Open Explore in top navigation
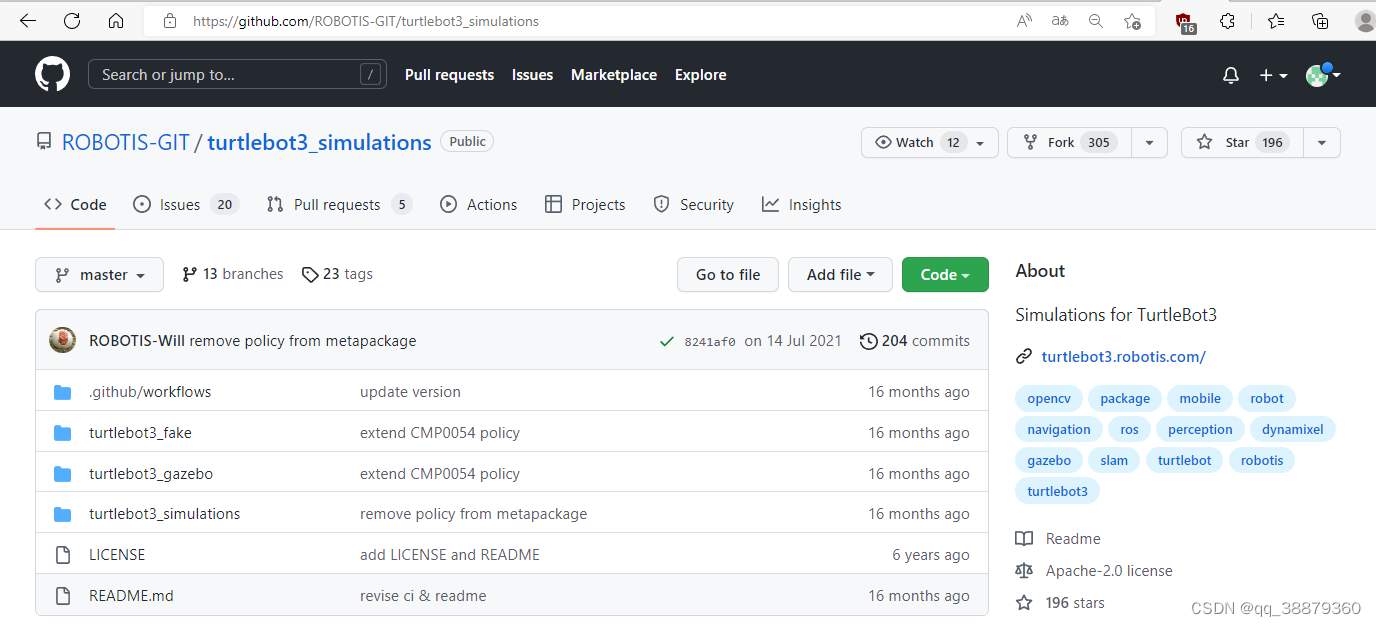The height and width of the screenshot is (626, 1376). click(700, 75)
